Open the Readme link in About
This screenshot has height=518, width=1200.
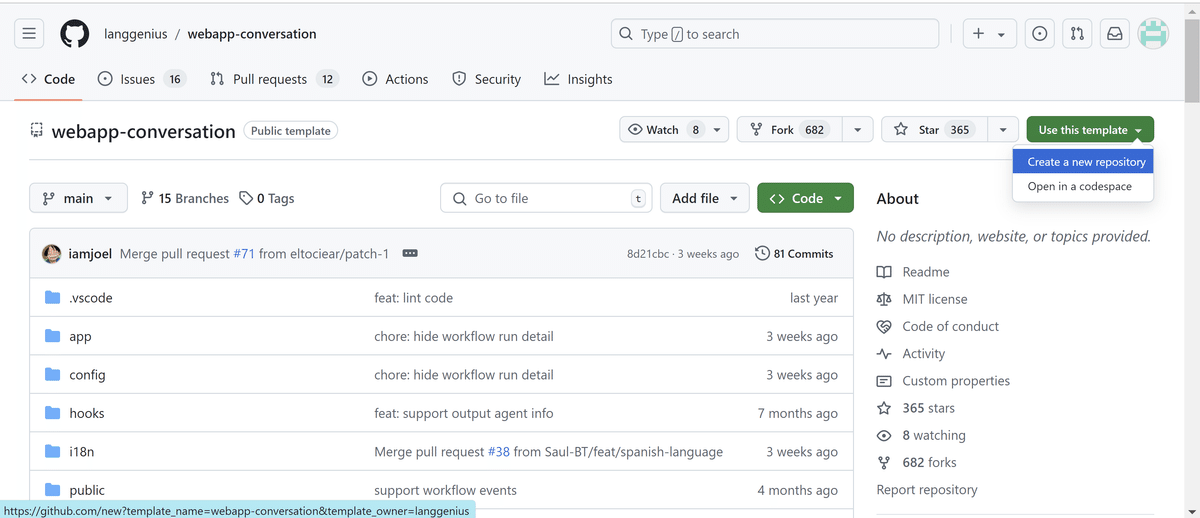(x=913, y=272)
